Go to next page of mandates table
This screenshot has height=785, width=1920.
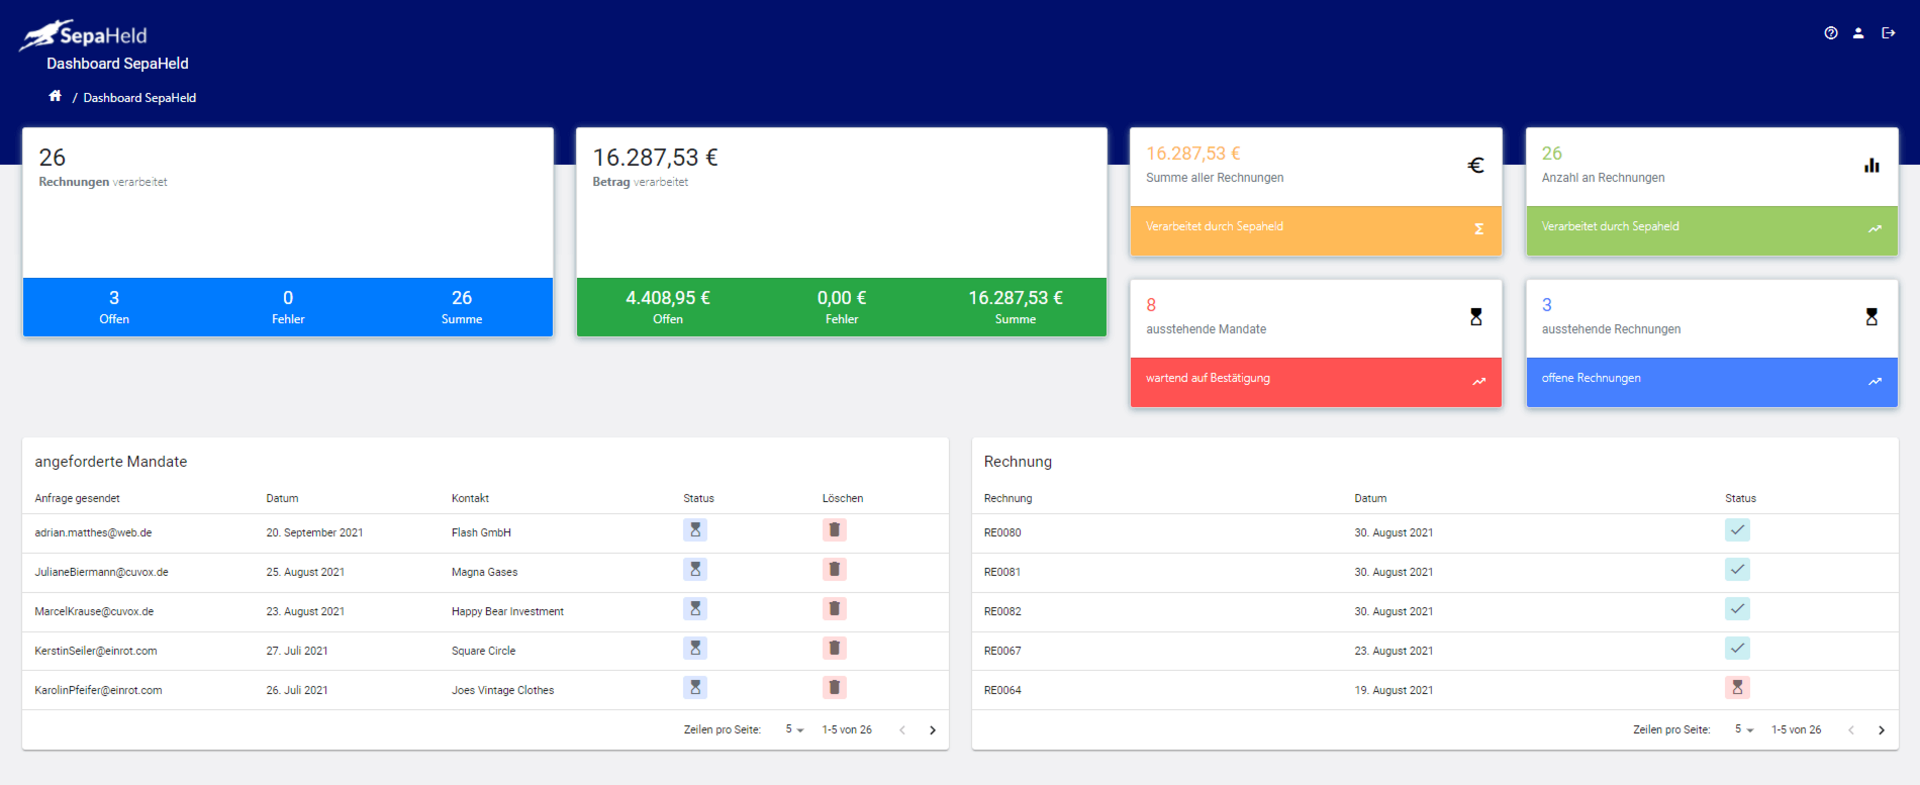(932, 730)
